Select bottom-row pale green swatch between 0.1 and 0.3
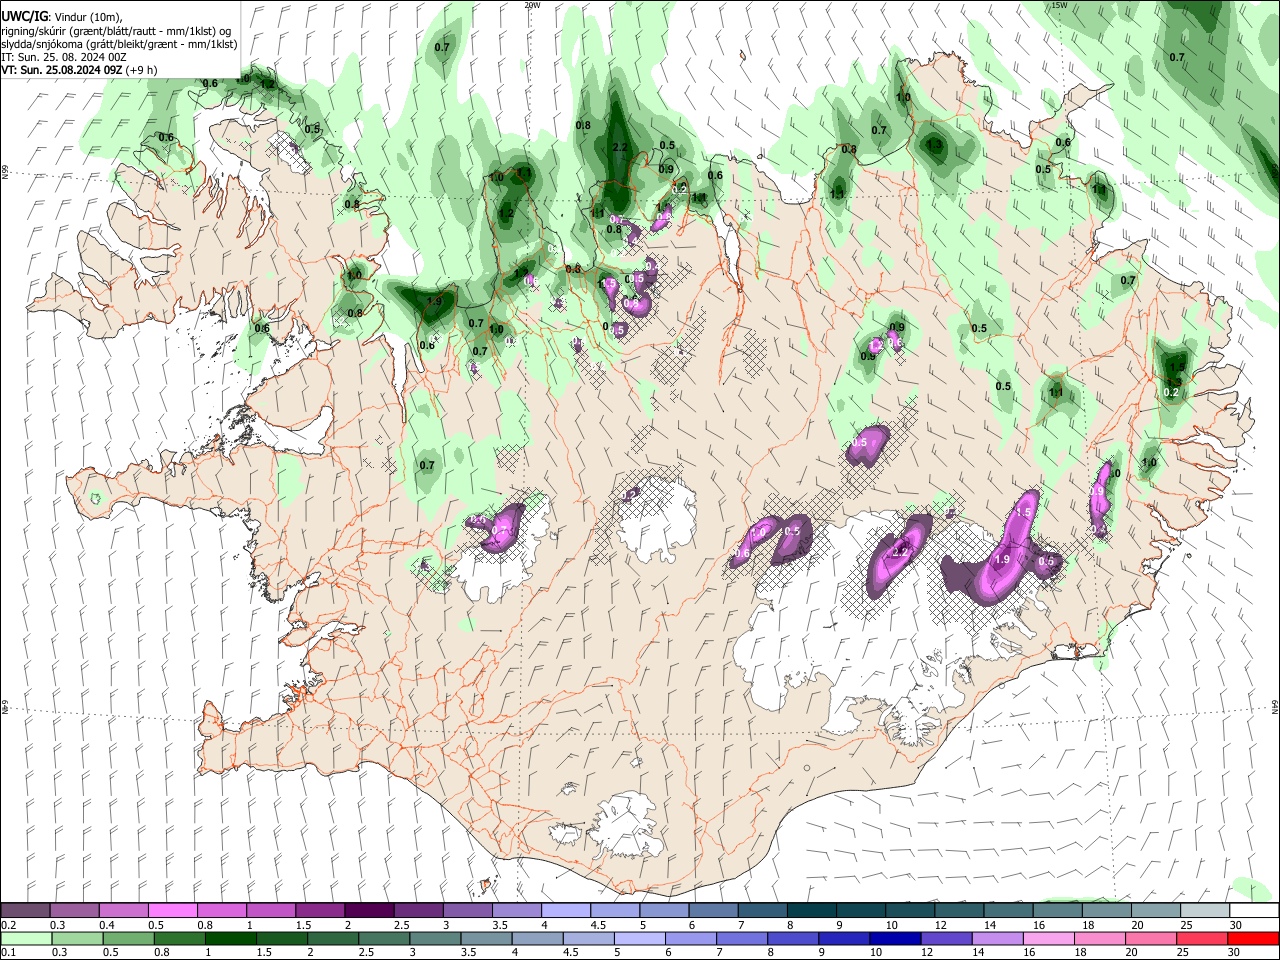Image resolution: width=1280 pixels, height=960 pixels. point(26,938)
